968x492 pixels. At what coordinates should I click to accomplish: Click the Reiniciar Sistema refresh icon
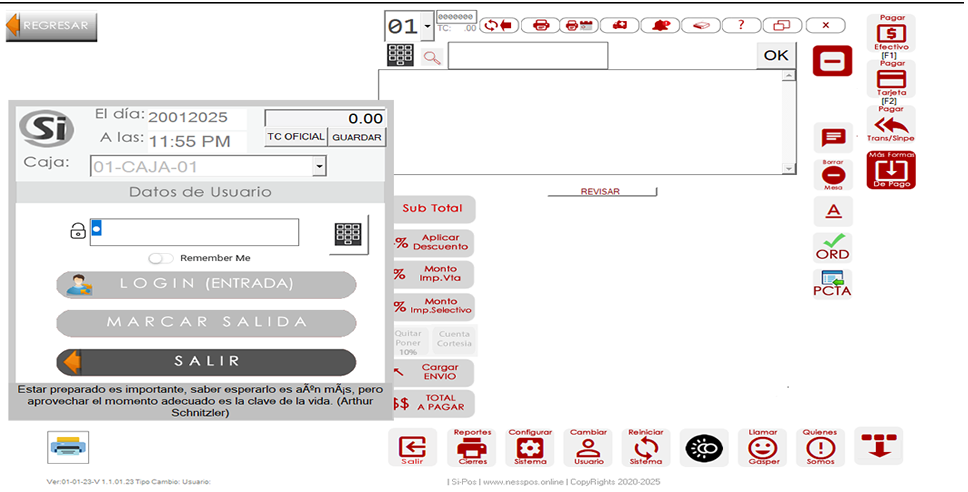[645, 447]
